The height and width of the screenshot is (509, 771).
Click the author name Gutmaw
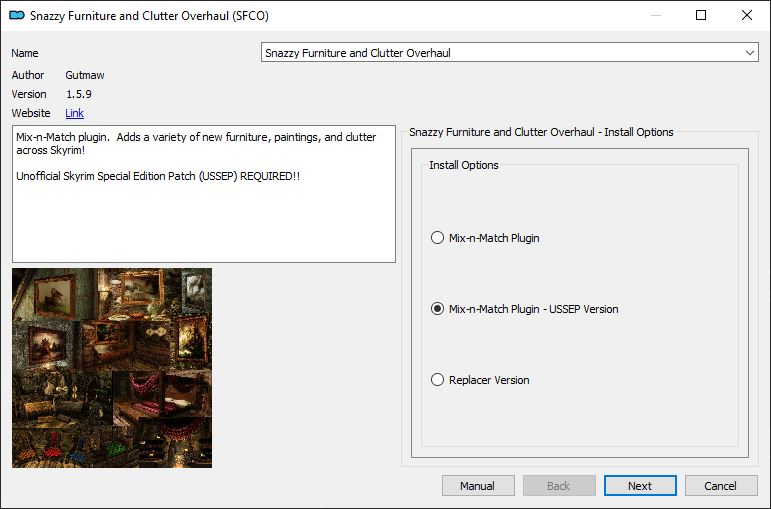click(85, 75)
